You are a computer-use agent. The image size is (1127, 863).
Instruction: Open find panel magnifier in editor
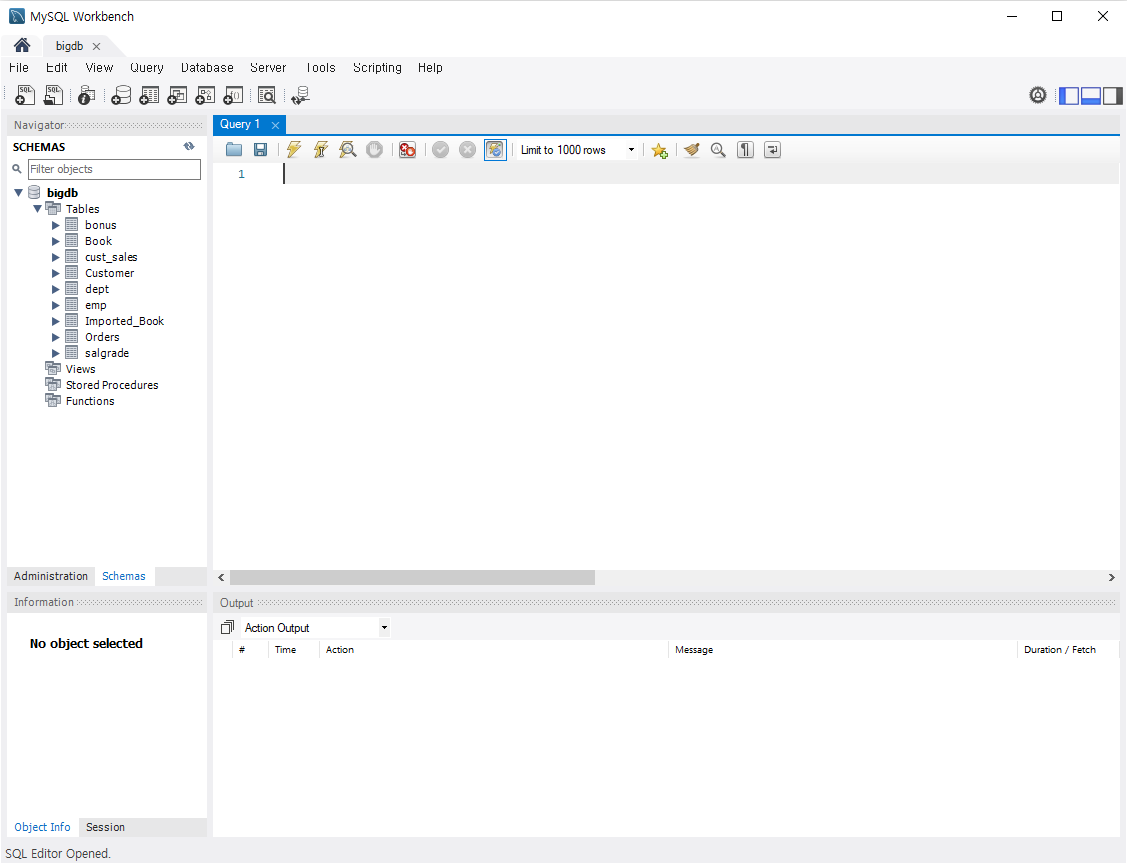click(x=718, y=149)
